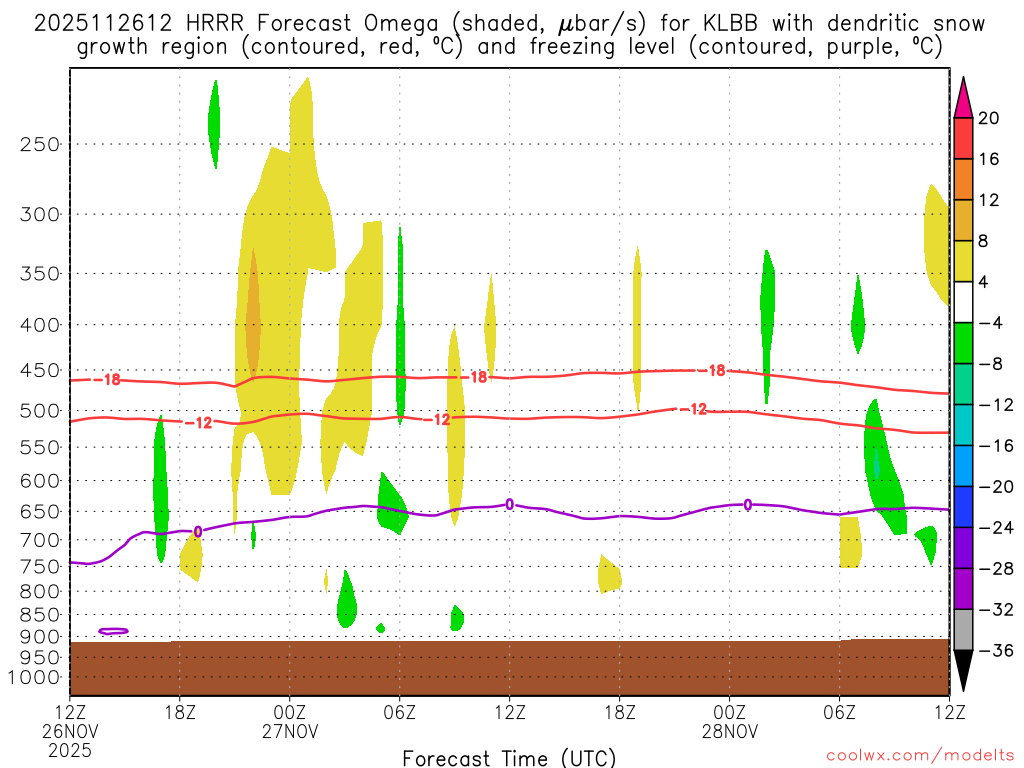
Task: Click the colorbar tick label -4
Action: click(x=989, y=323)
